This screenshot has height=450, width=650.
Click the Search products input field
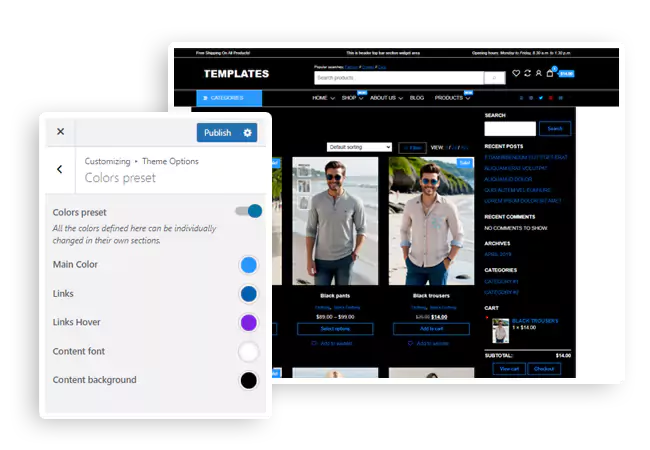pos(399,78)
